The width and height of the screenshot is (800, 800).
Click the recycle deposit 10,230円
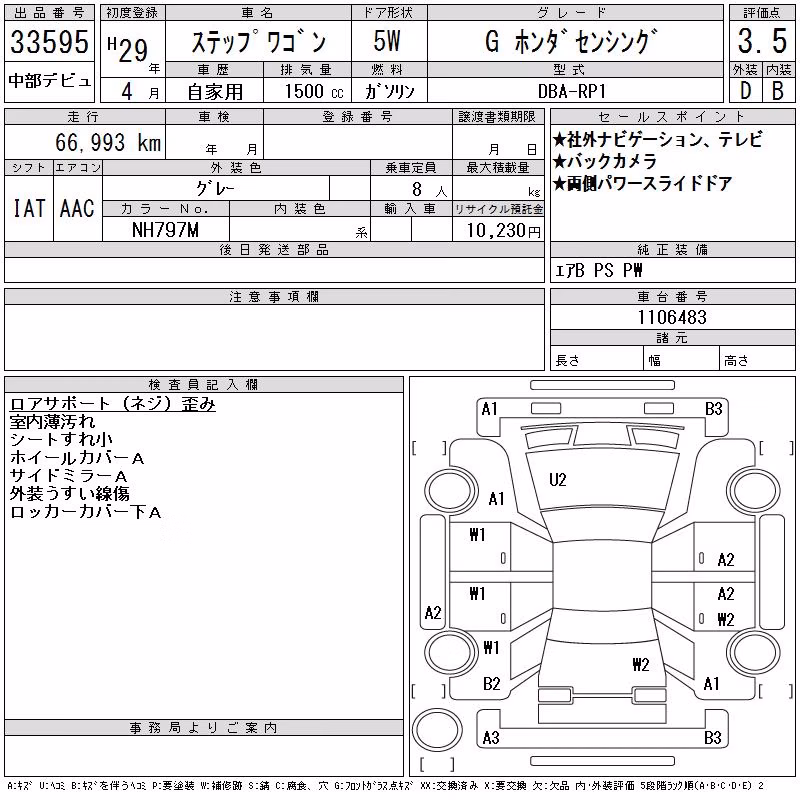click(x=503, y=231)
